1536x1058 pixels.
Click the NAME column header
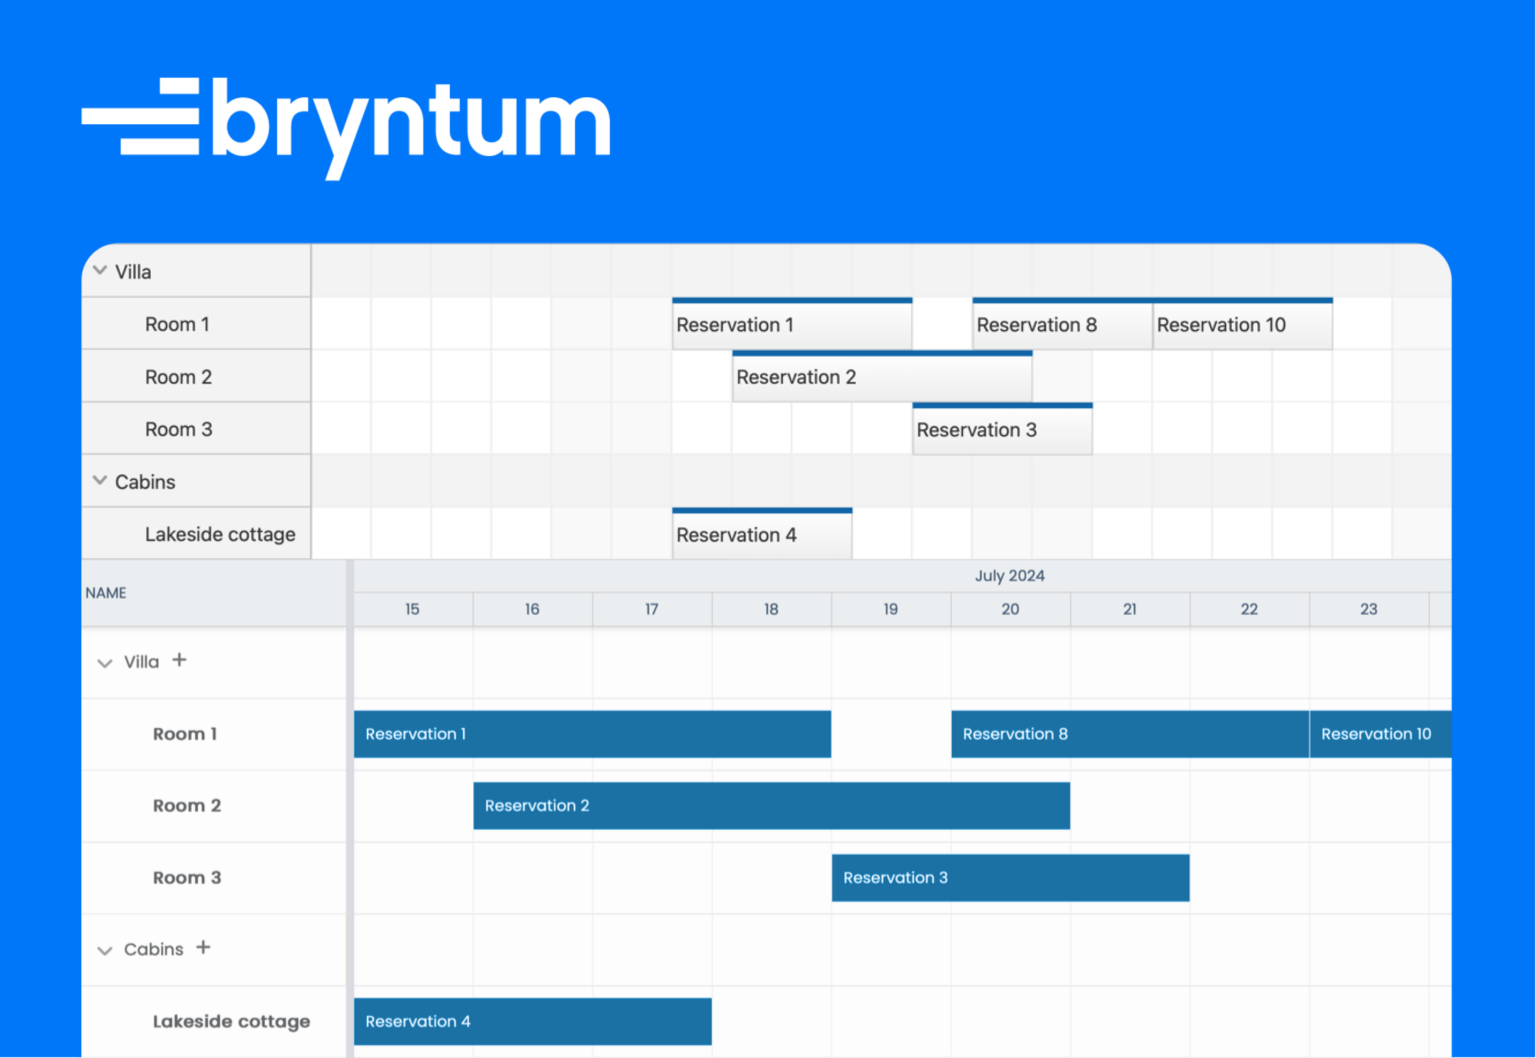[106, 592]
